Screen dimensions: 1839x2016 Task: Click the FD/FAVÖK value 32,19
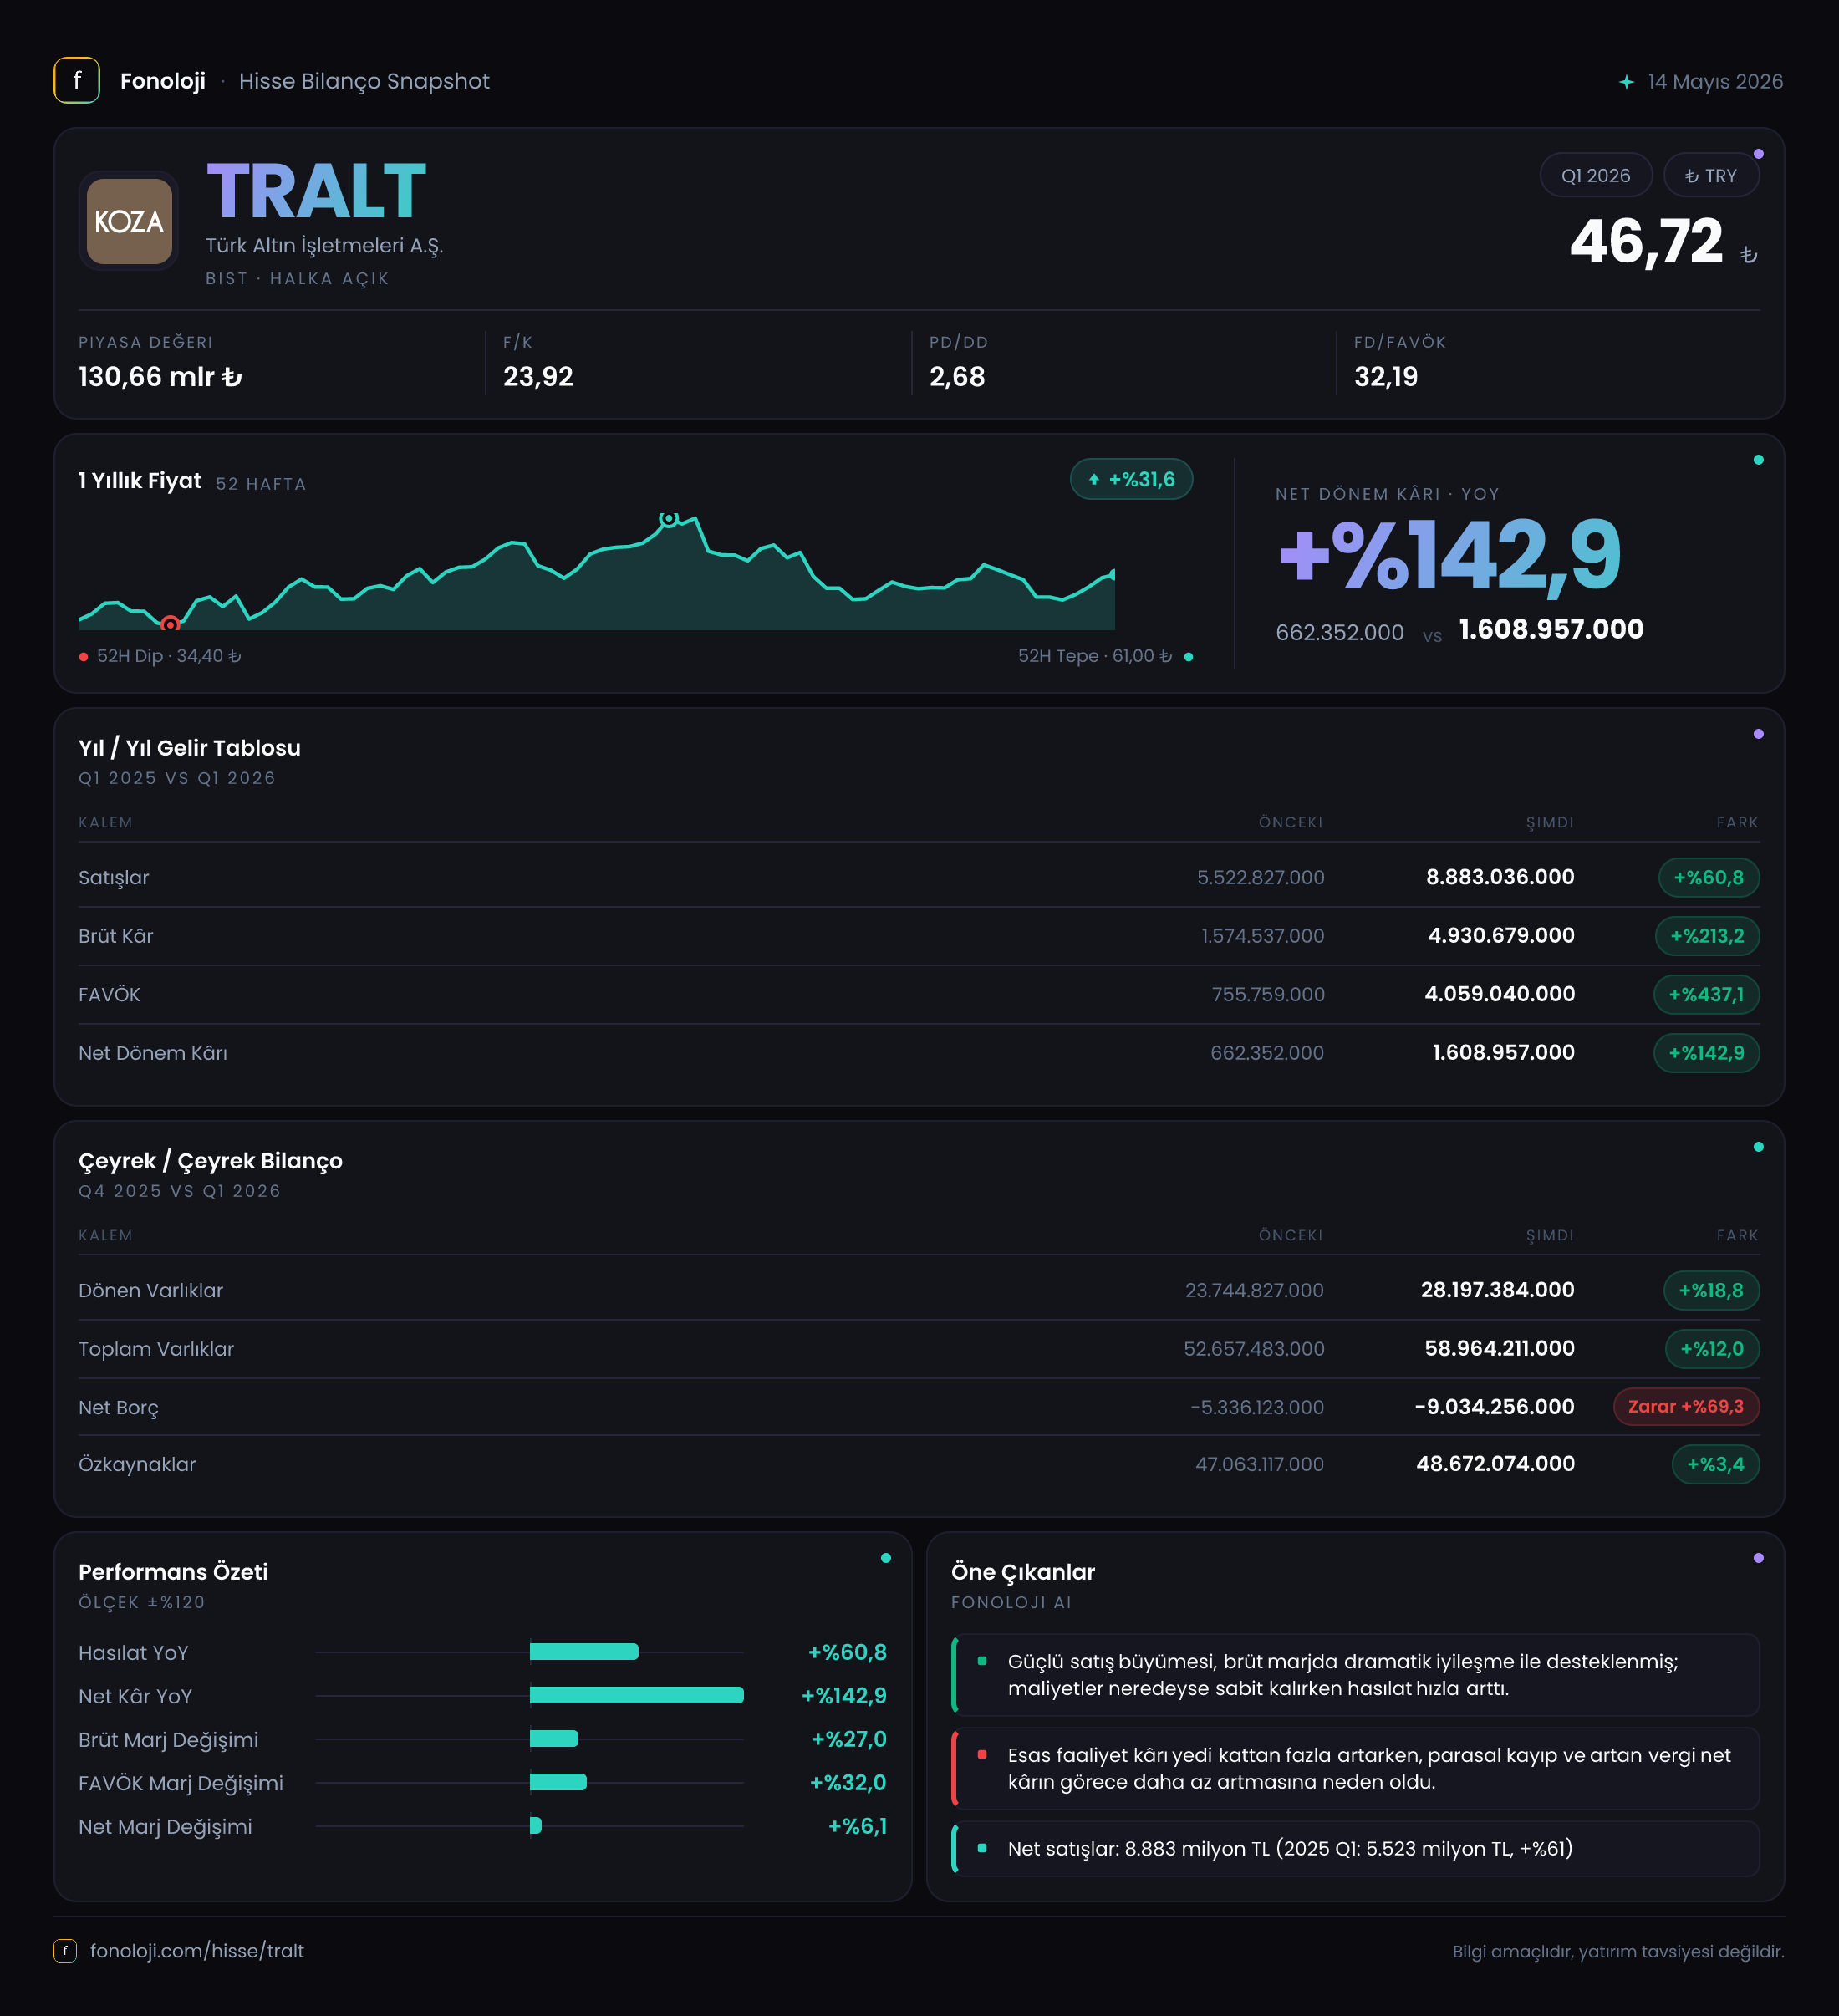tap(1386, 377)
